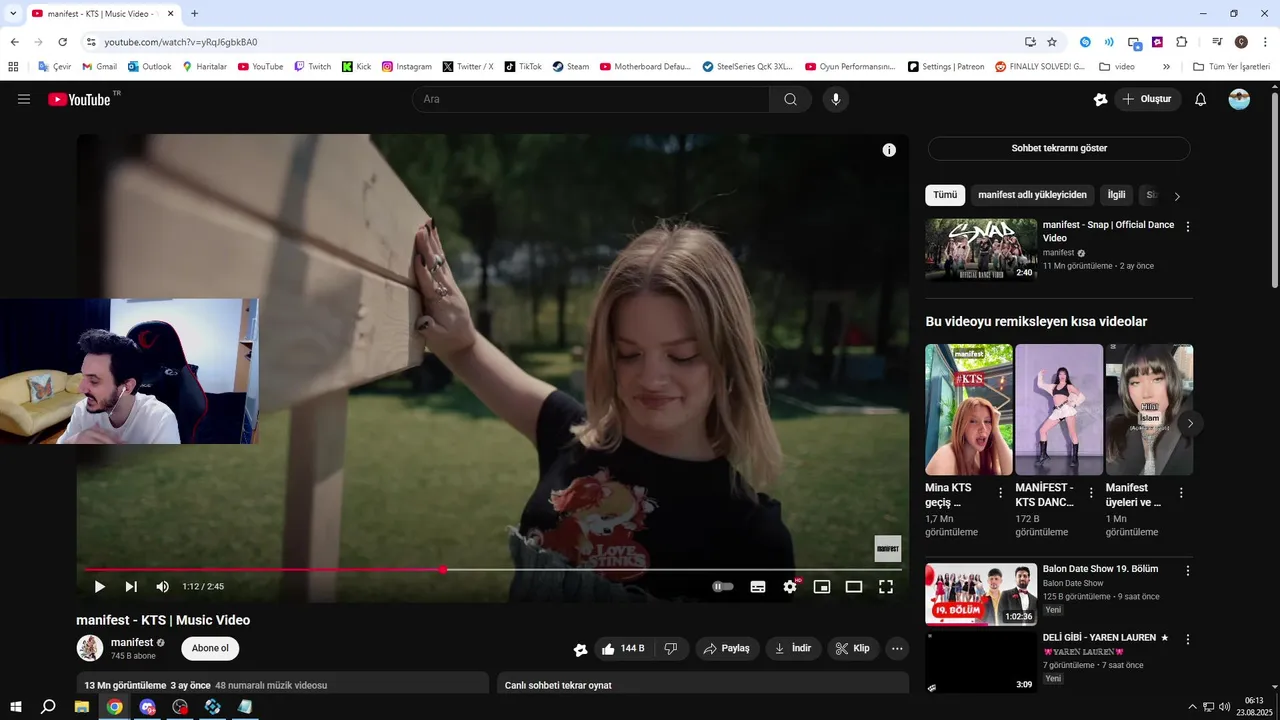The height and width of the screenshot is (720, 1280).
Task: Open the Mina KTS geçiş short
Action: [969, 409]
